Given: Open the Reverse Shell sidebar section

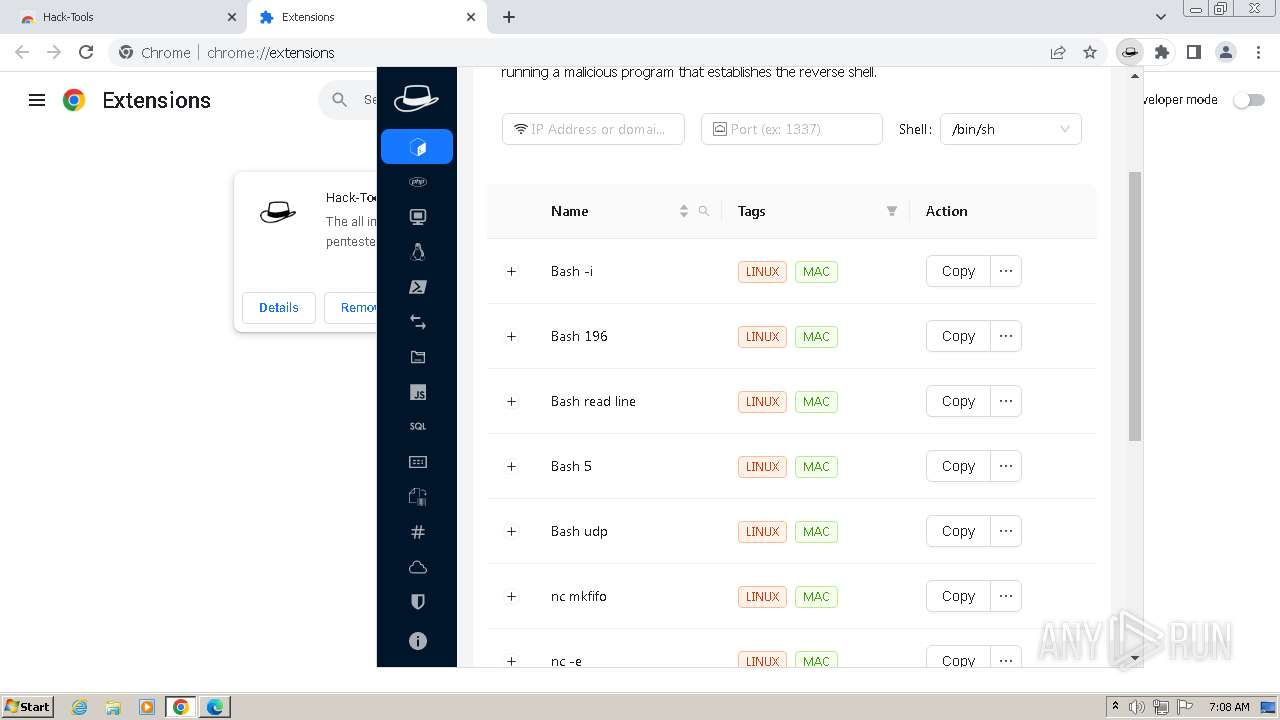Looking at the screenshot, I should pyautogui.click(x=417, y=147).
